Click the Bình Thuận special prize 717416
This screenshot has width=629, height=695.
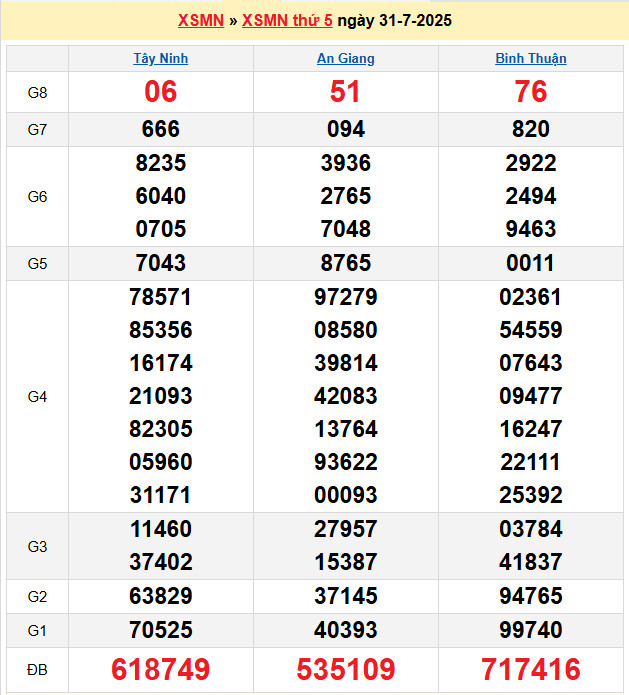[x=530, y=669]
